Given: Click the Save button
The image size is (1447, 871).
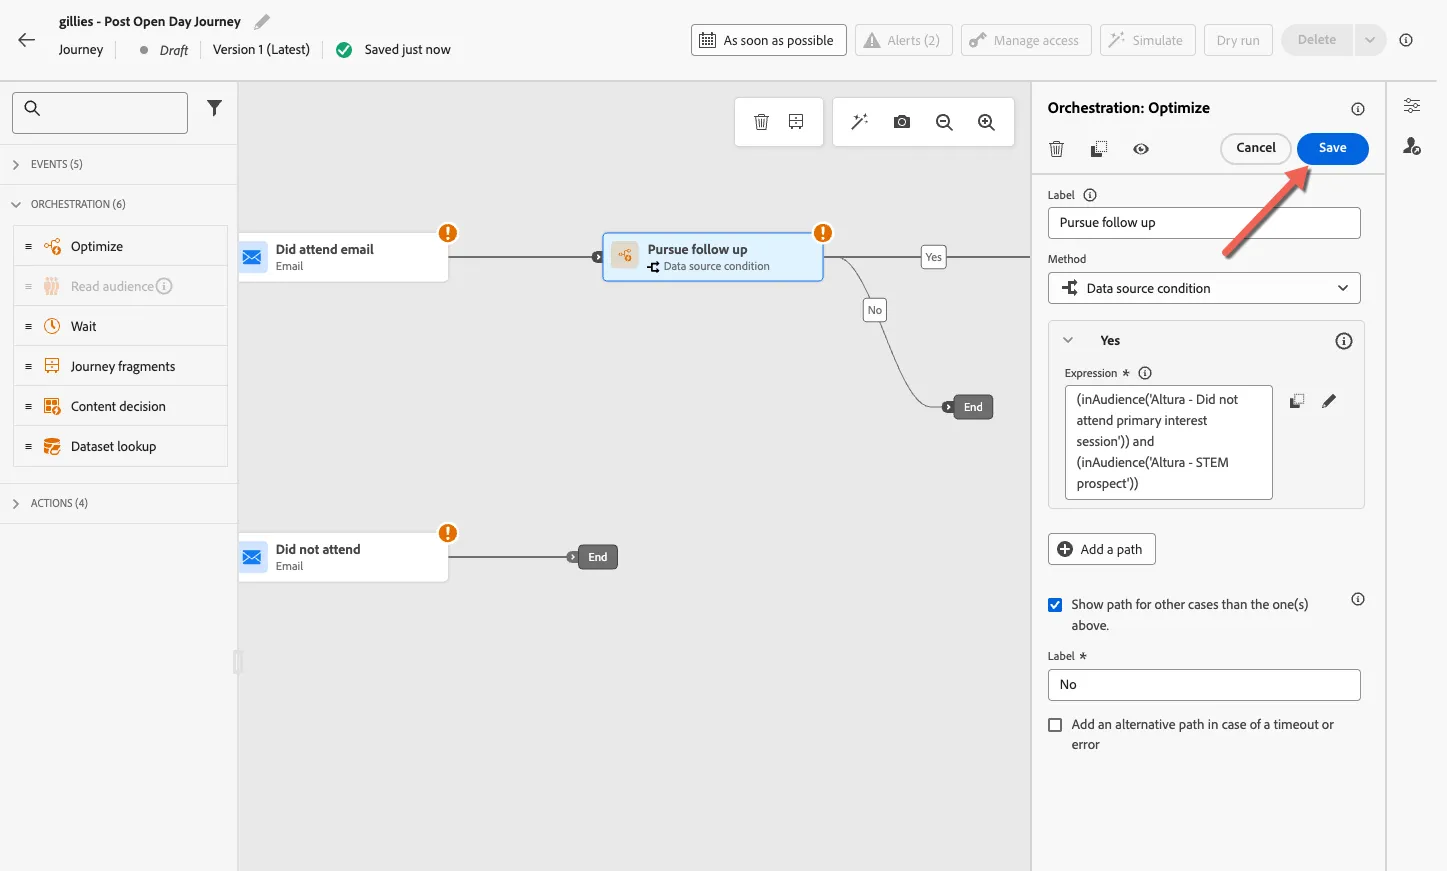Looking at the screenshot, I should point(1332,148).
